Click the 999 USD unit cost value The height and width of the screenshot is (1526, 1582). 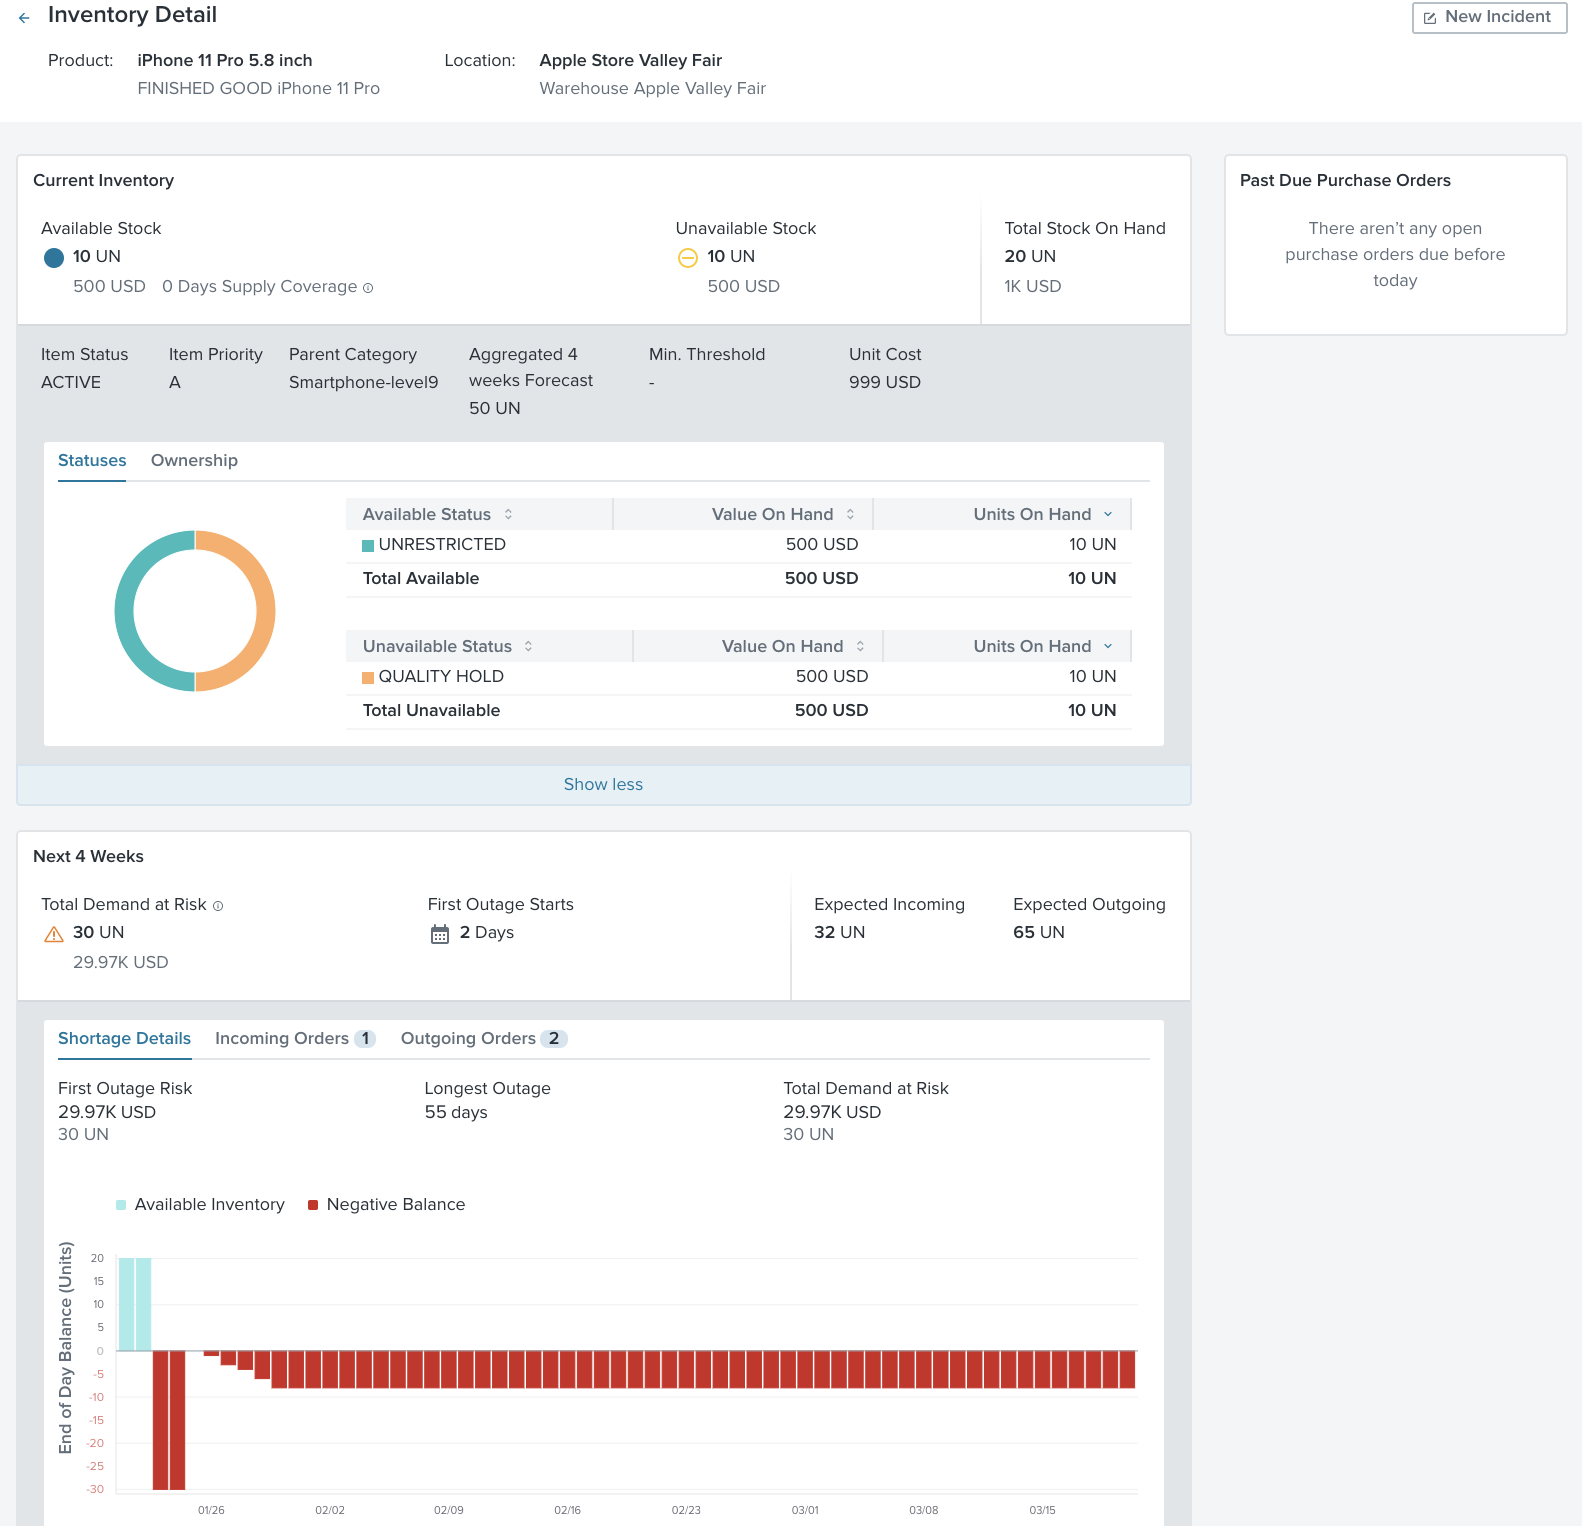point(885,382)
